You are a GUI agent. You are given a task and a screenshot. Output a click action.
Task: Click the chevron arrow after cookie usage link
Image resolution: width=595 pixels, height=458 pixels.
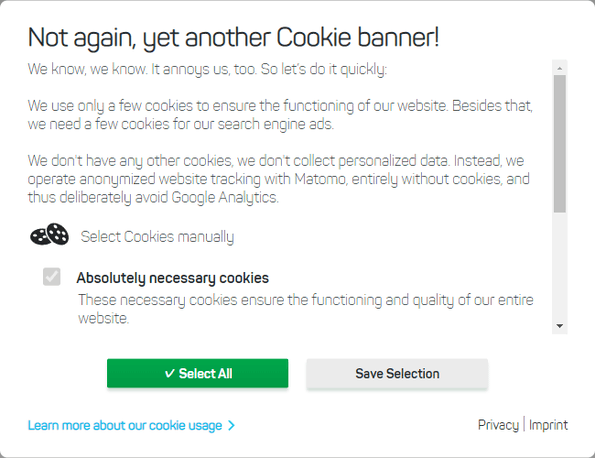click(231, 425)
